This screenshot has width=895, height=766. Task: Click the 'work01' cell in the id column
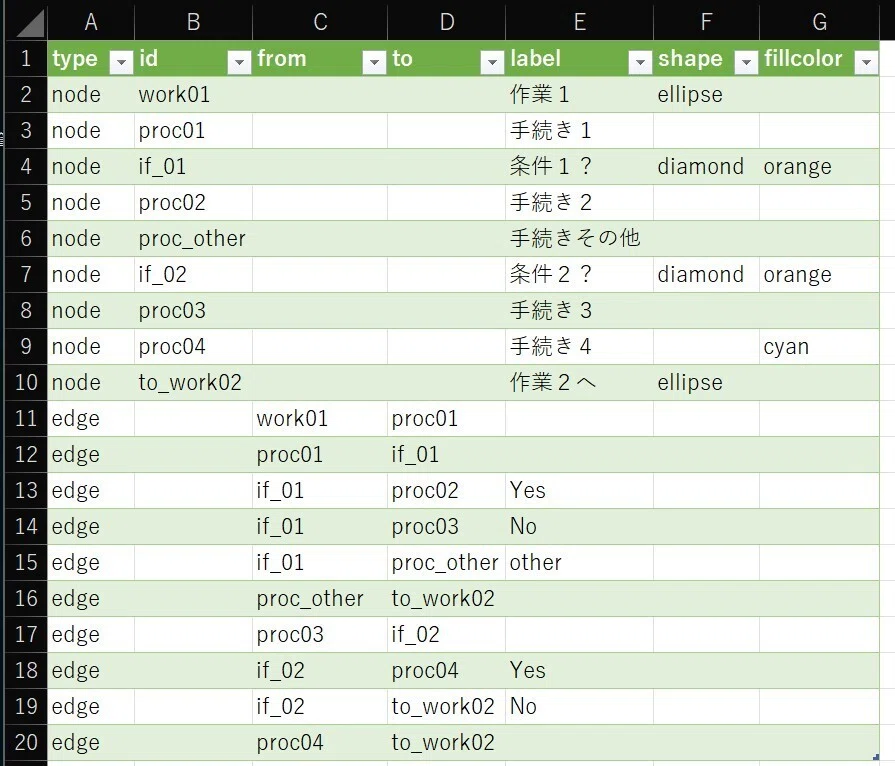(x=193, y=95)
